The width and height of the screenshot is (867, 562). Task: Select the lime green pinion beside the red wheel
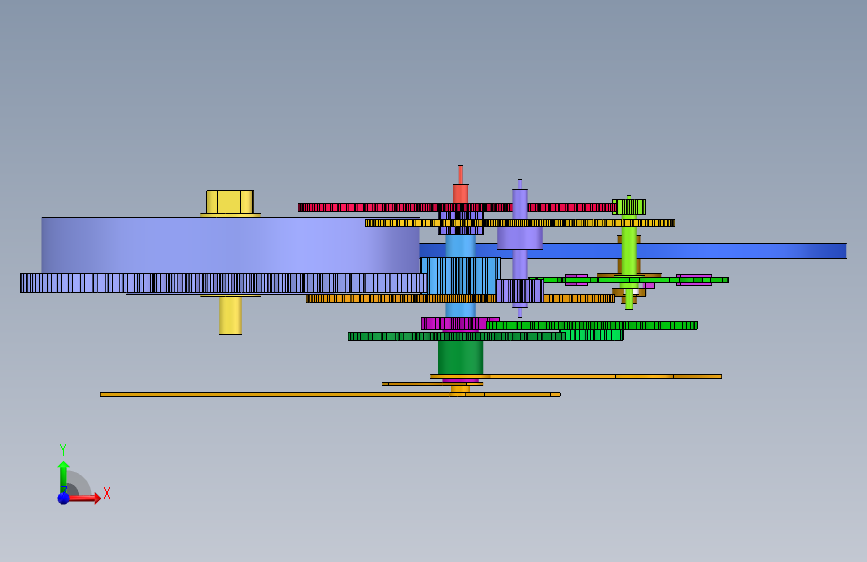pos(629,207)
